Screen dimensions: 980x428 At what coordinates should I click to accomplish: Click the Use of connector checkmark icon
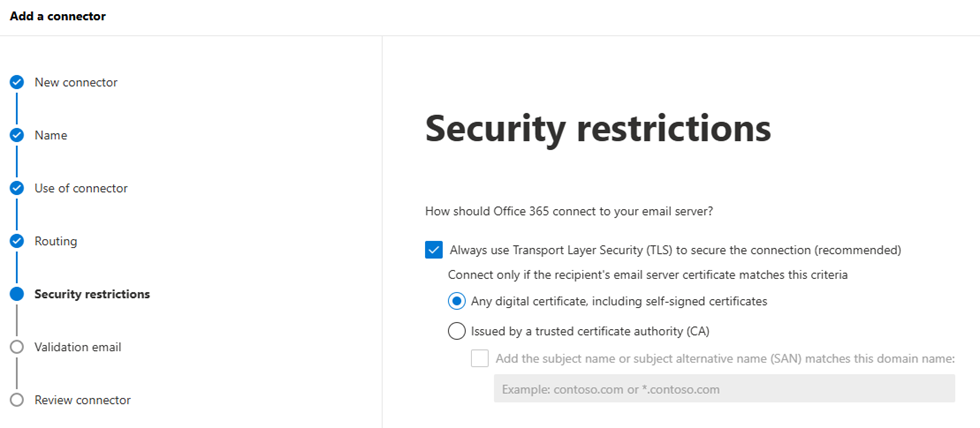16,188
